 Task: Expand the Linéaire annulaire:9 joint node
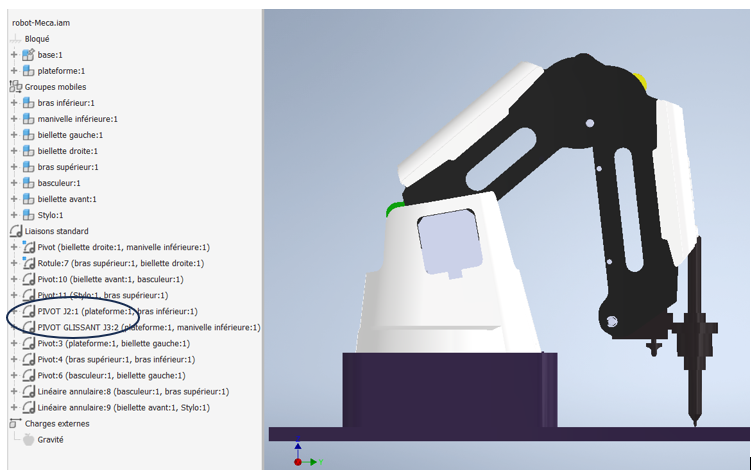(14, 408)
